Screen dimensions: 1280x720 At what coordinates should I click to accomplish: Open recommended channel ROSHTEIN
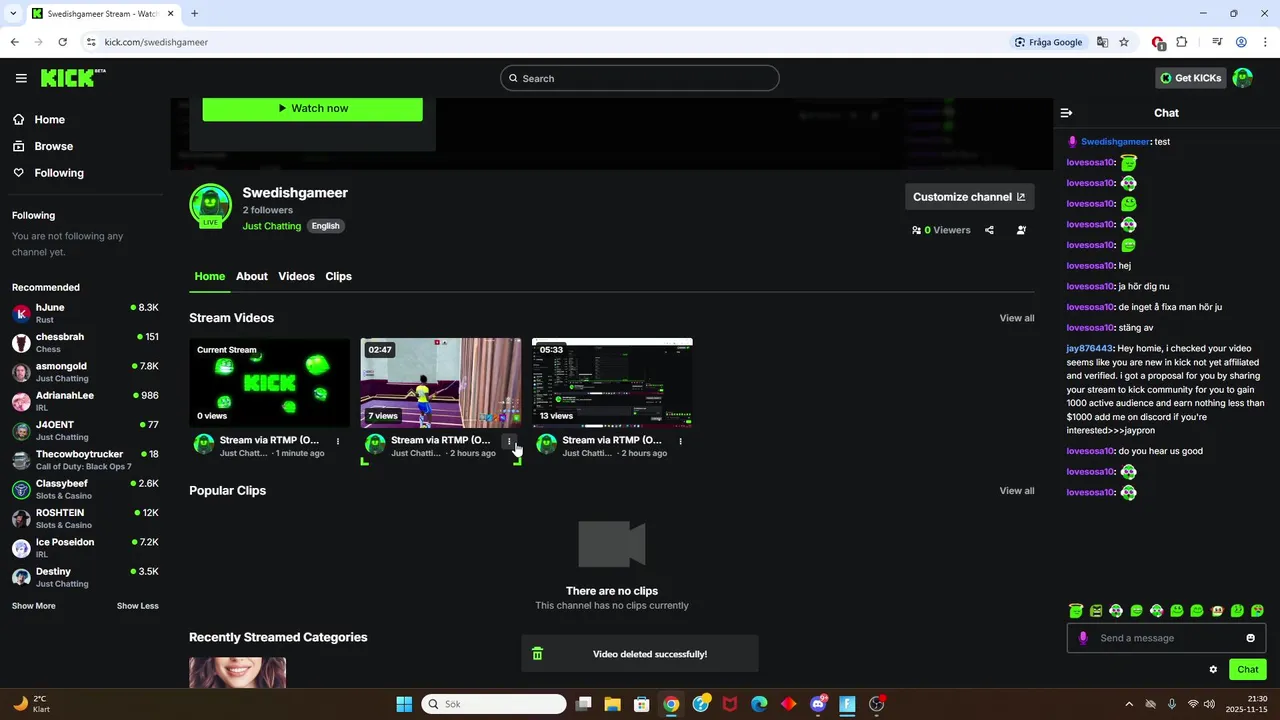pyautogui.click(x=85, y=519)
